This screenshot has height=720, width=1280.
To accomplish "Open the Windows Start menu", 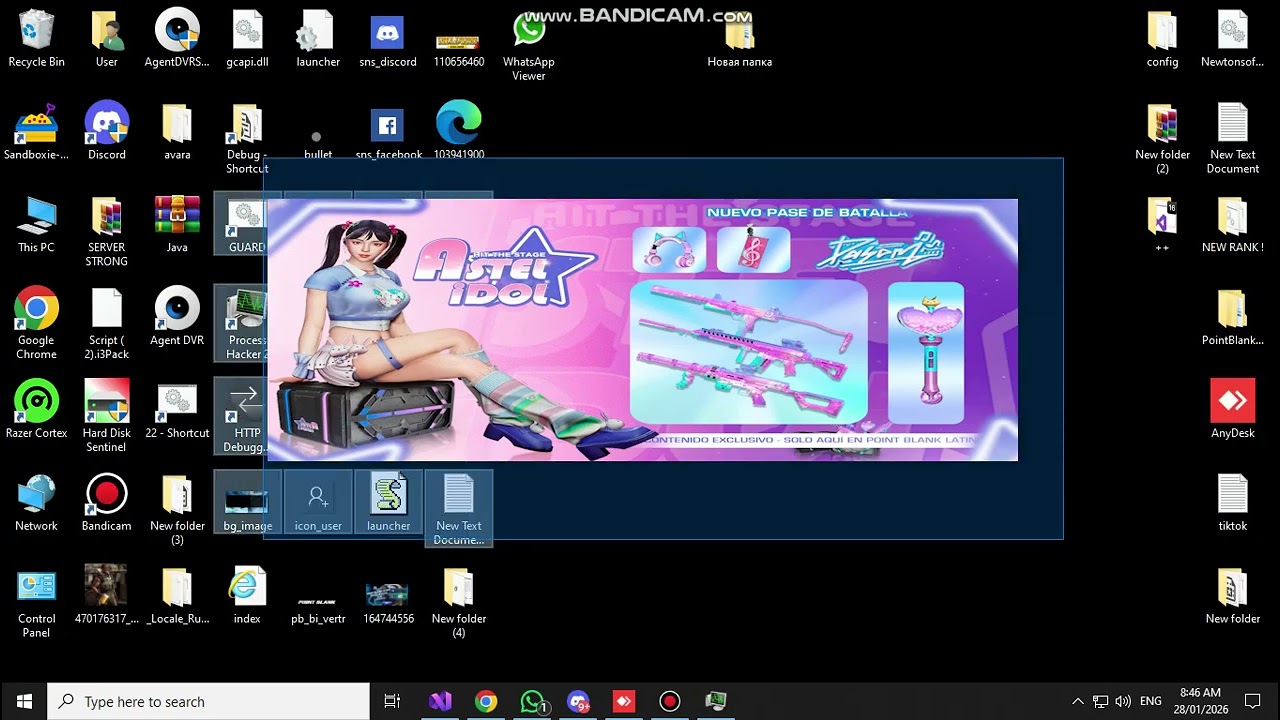I will tap(24, 702).
